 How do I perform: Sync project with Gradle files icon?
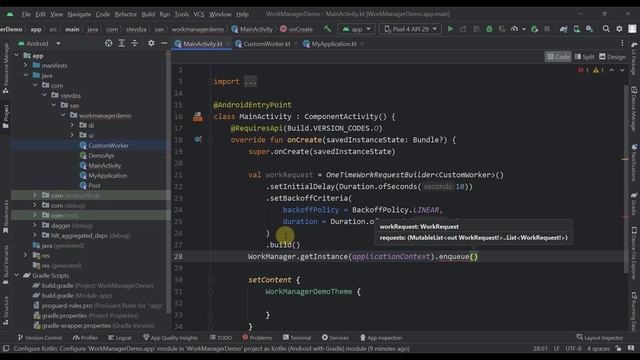coord(563,29)
